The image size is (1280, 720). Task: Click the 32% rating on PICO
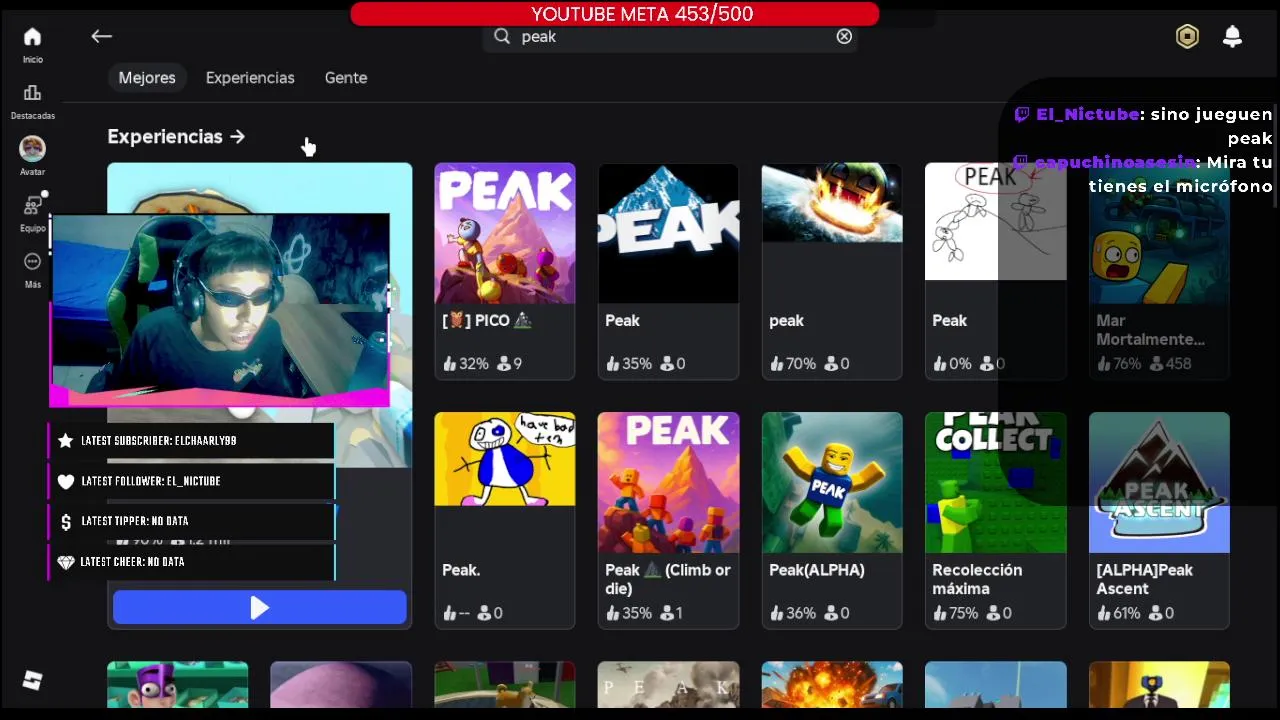click(465, 364)
